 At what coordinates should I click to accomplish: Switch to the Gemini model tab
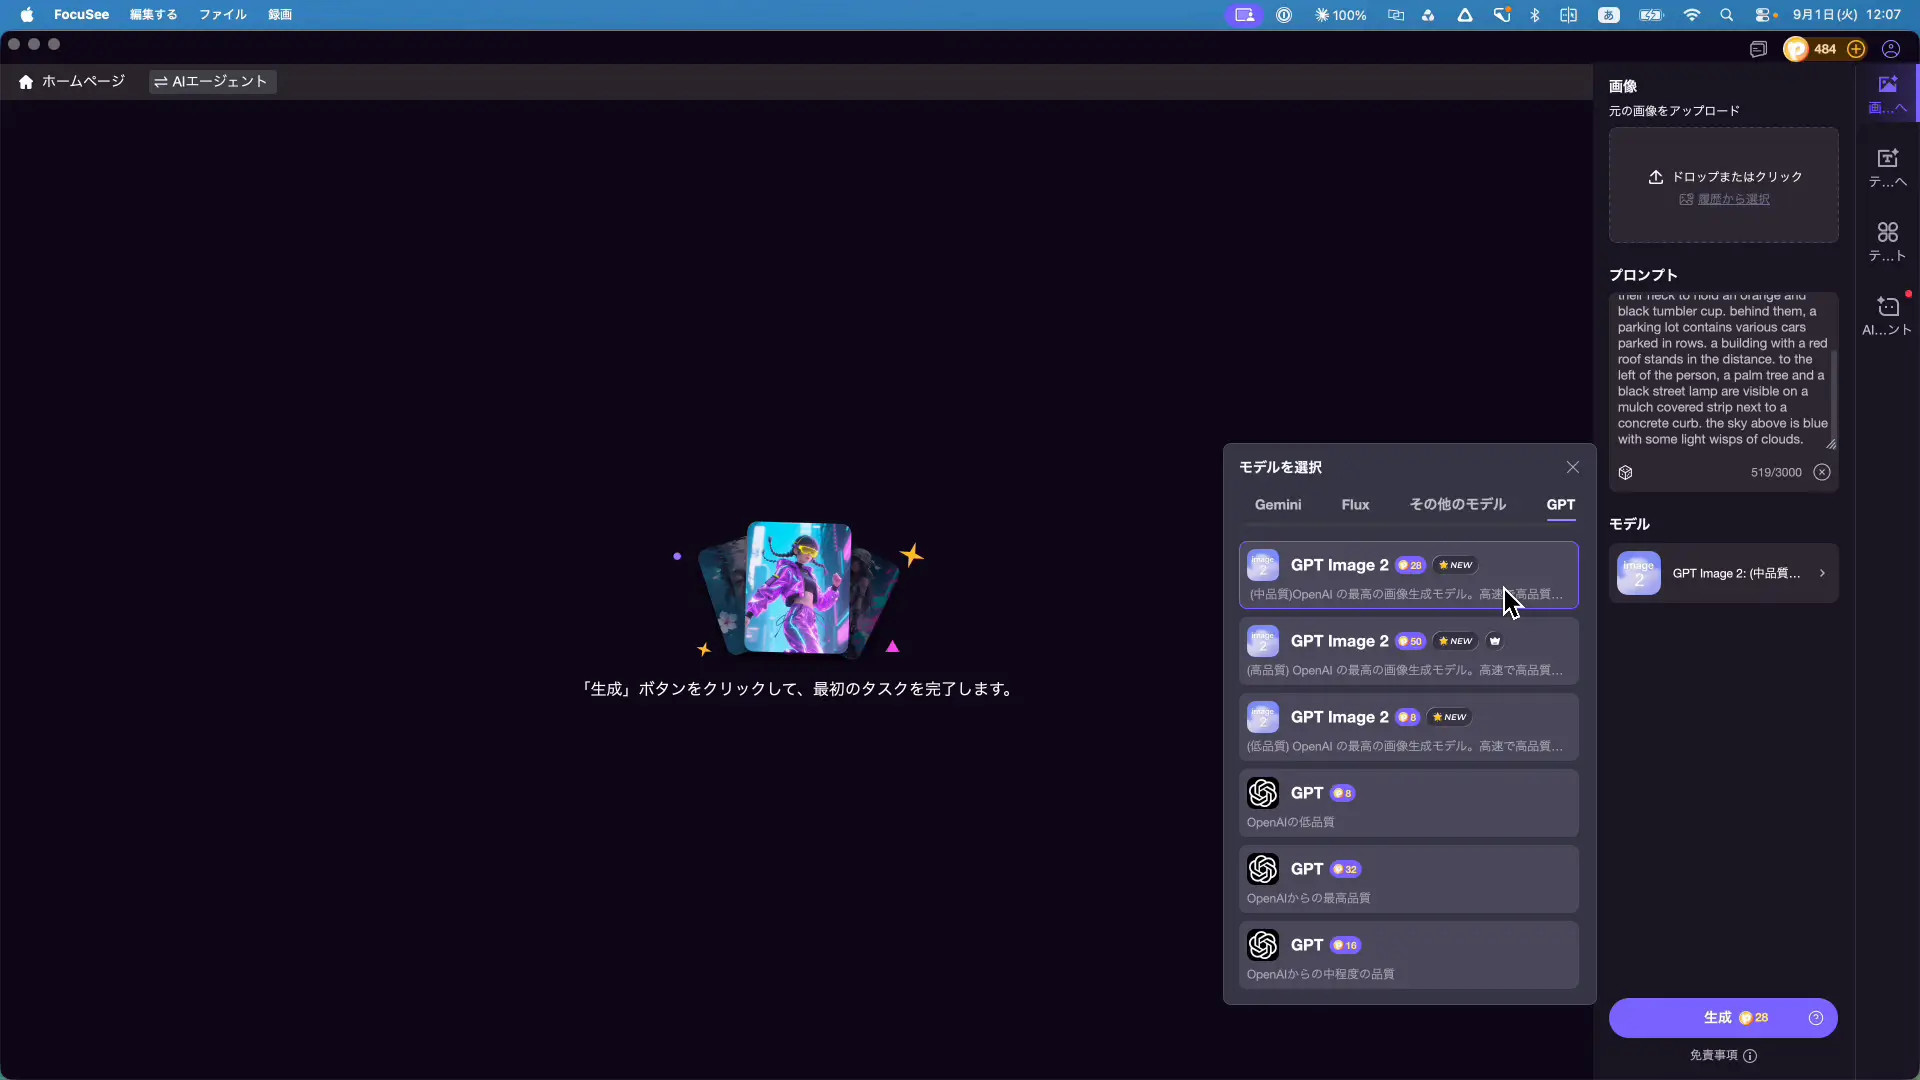click(1278, 505)
